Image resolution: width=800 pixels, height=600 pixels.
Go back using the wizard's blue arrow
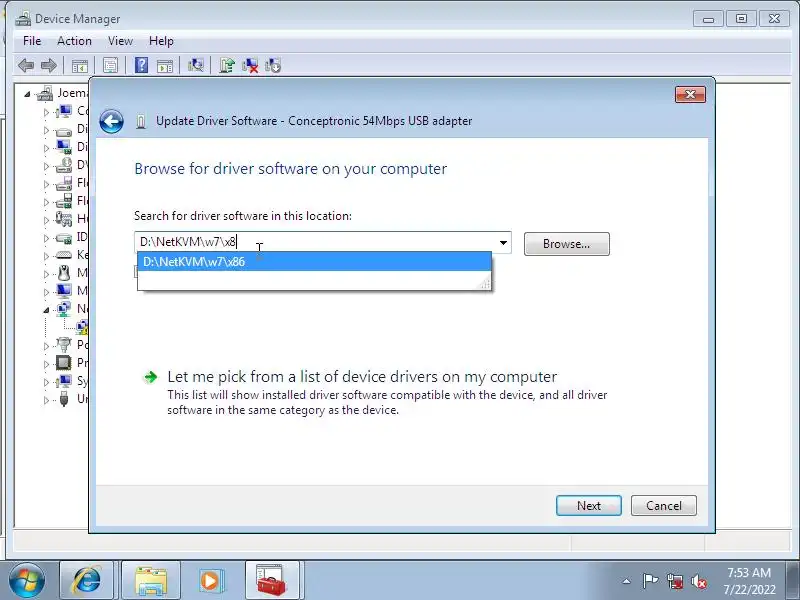pyautogui.click(x=112, y=121)
